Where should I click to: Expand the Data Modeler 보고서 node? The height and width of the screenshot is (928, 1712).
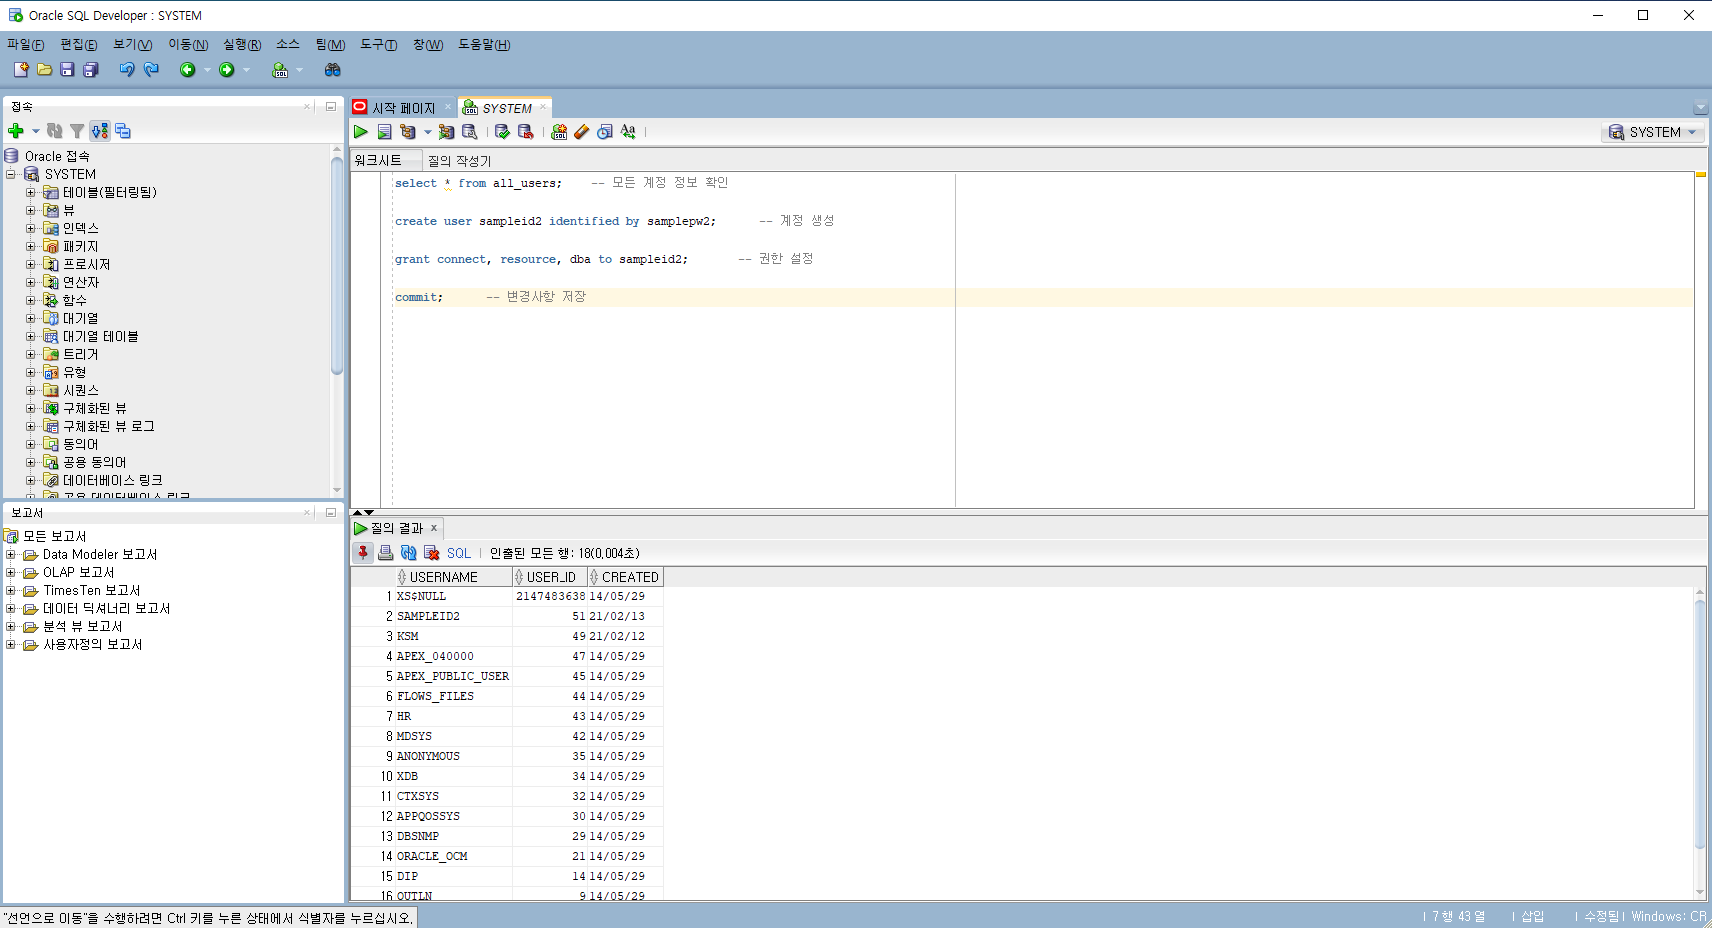pos(11,554)
